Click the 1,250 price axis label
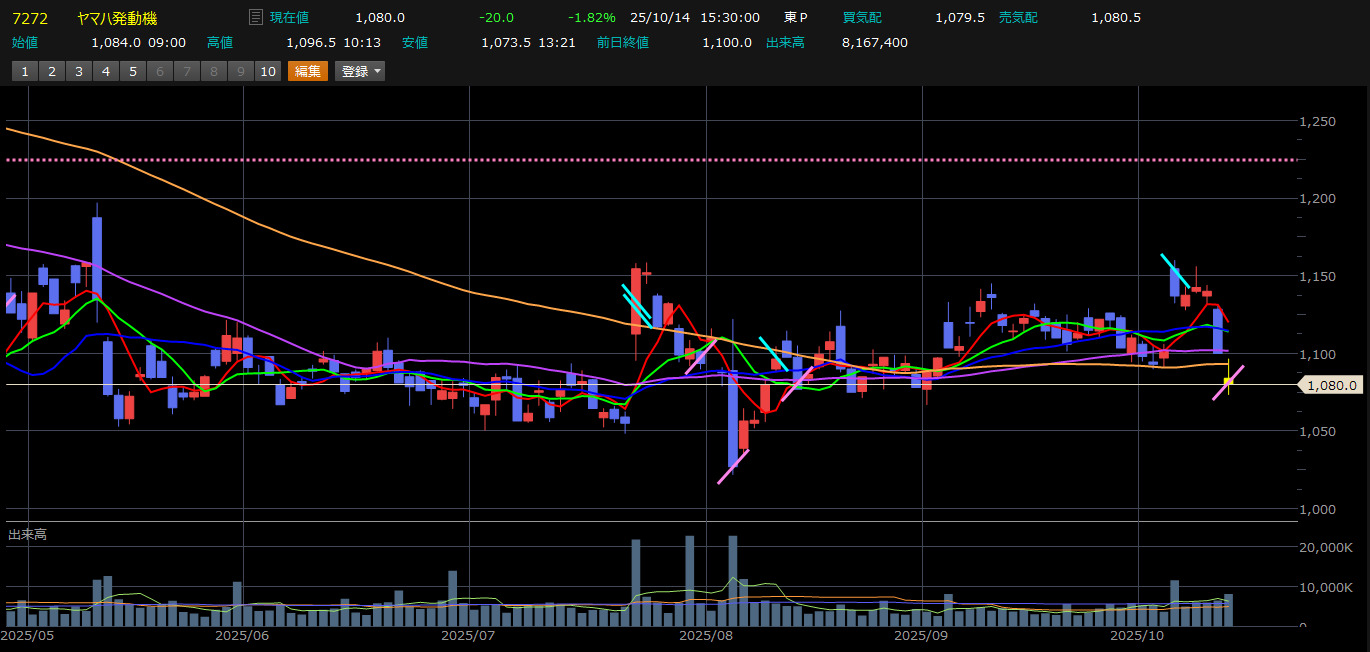Viewport: 1370px width, 652px height. [1317, 122]
